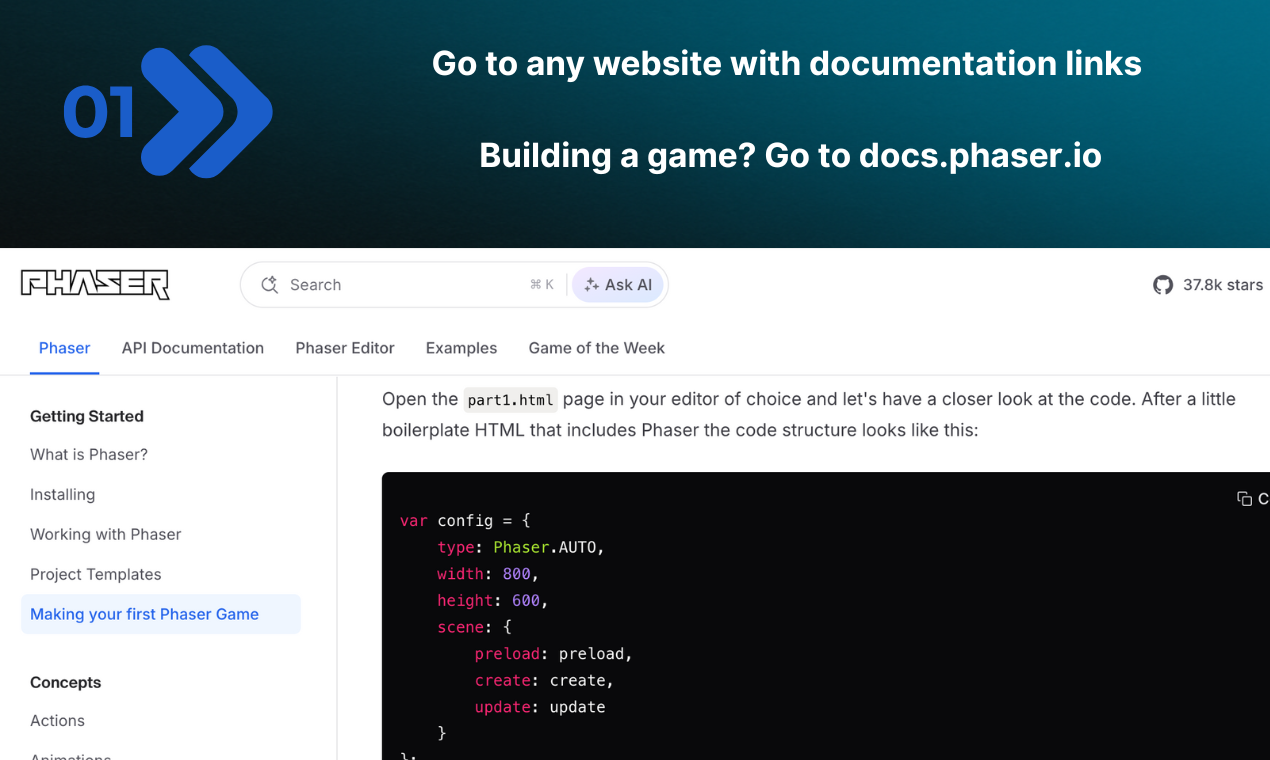Go to the Examples tab
Image resolution: width=1270 pixels, height=760 pixels.
461,348
